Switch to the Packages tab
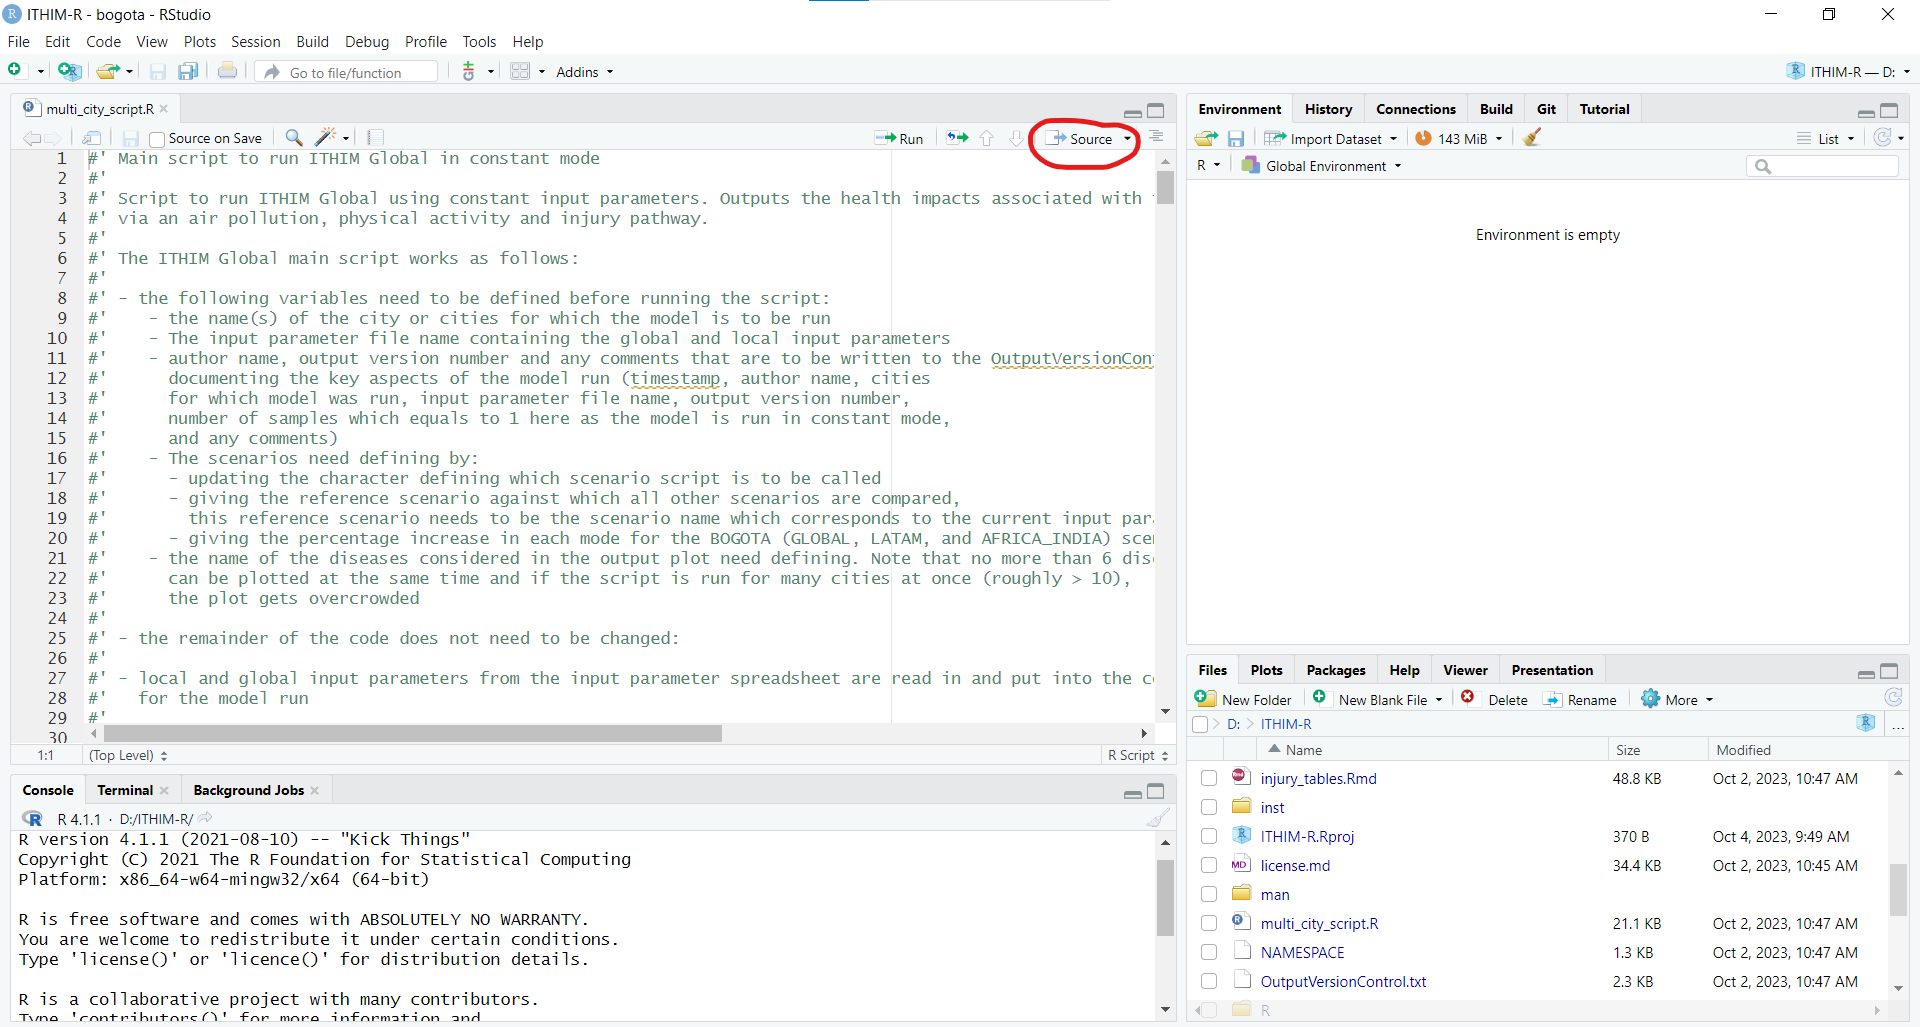The width and height of the screenshot is (1920, 1027). point(1335,670)
